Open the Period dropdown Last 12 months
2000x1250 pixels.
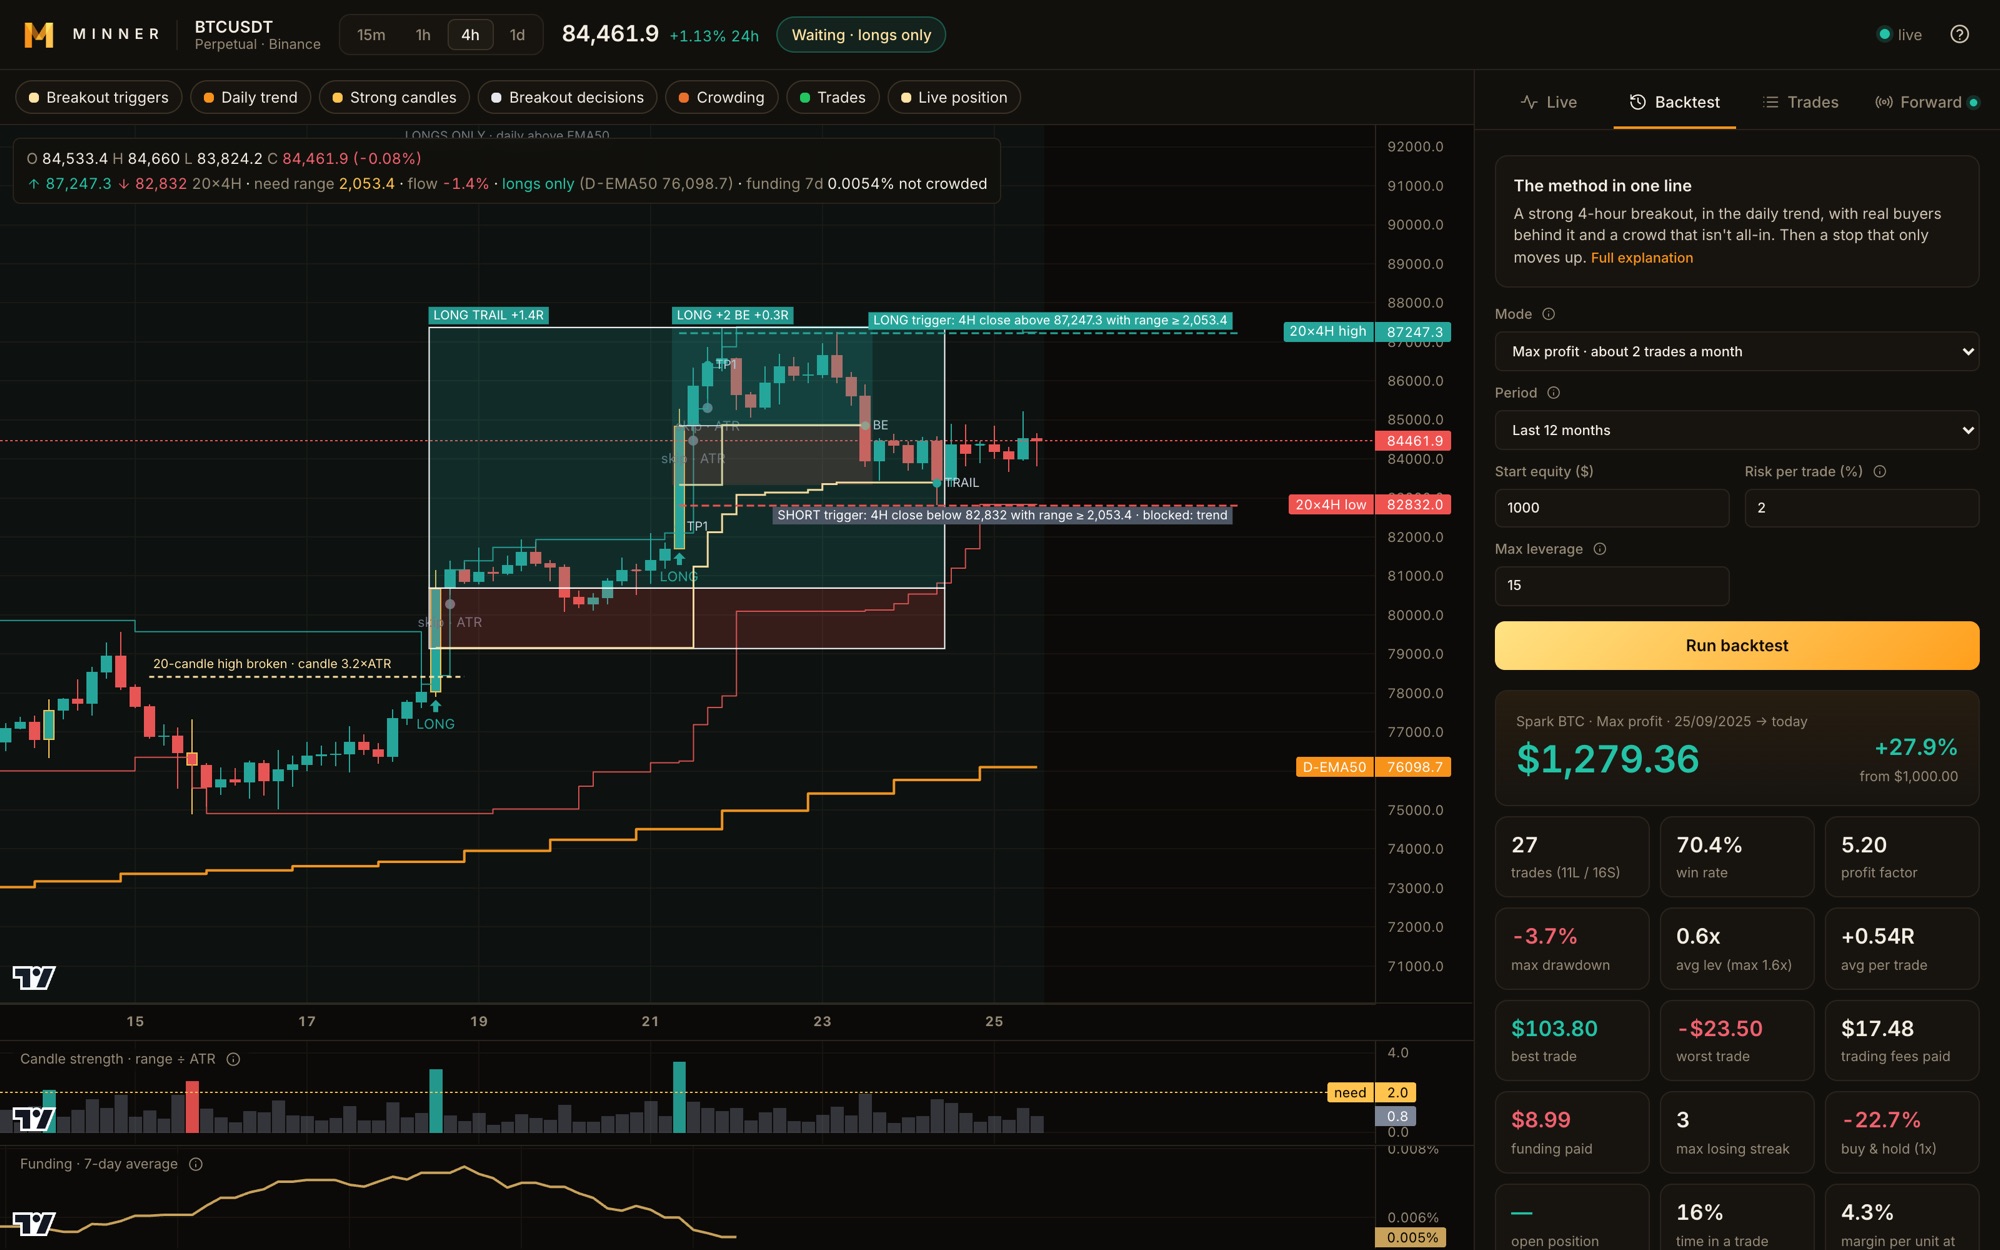click(1737, 431)
